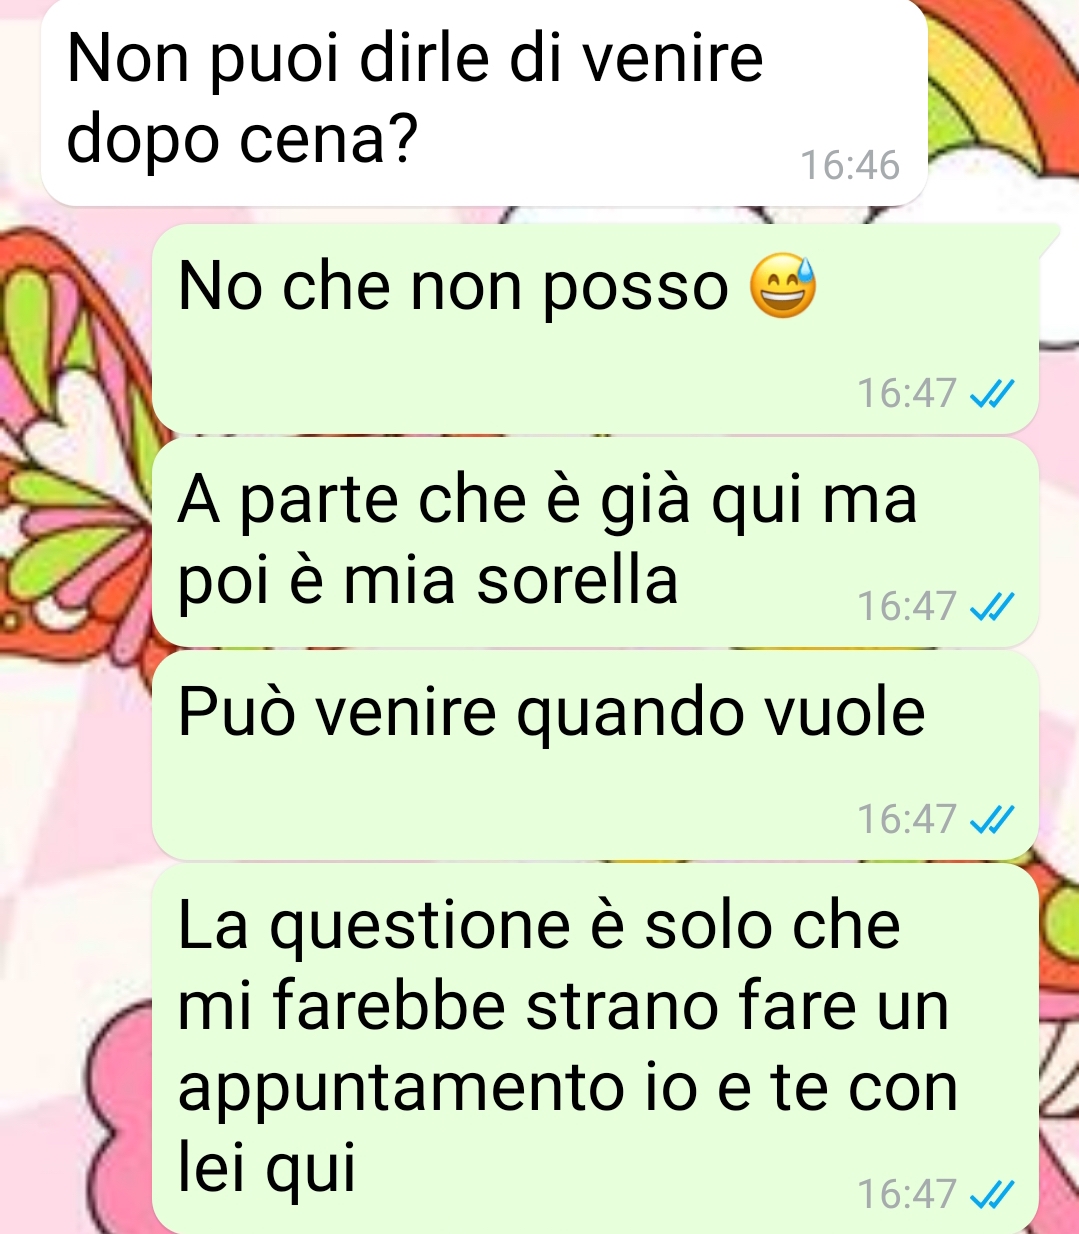This screenshot has height=1234, width=1079.
Task: Tap the 16:47 timestamp under 'quando vuole'
Action: [907, 819]
